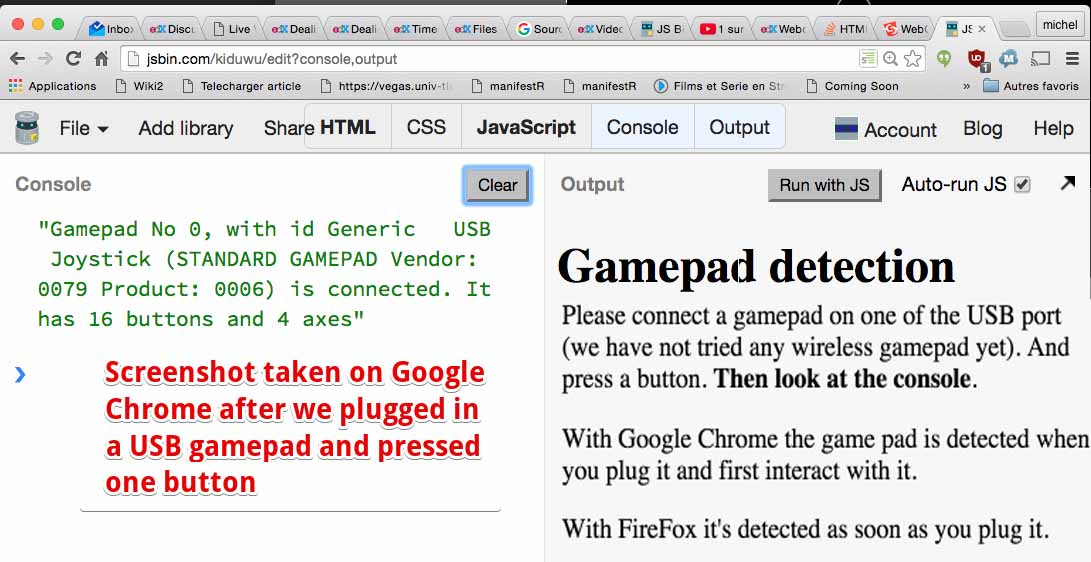Open the Chrome hamburger menu

coord(1072,59)
